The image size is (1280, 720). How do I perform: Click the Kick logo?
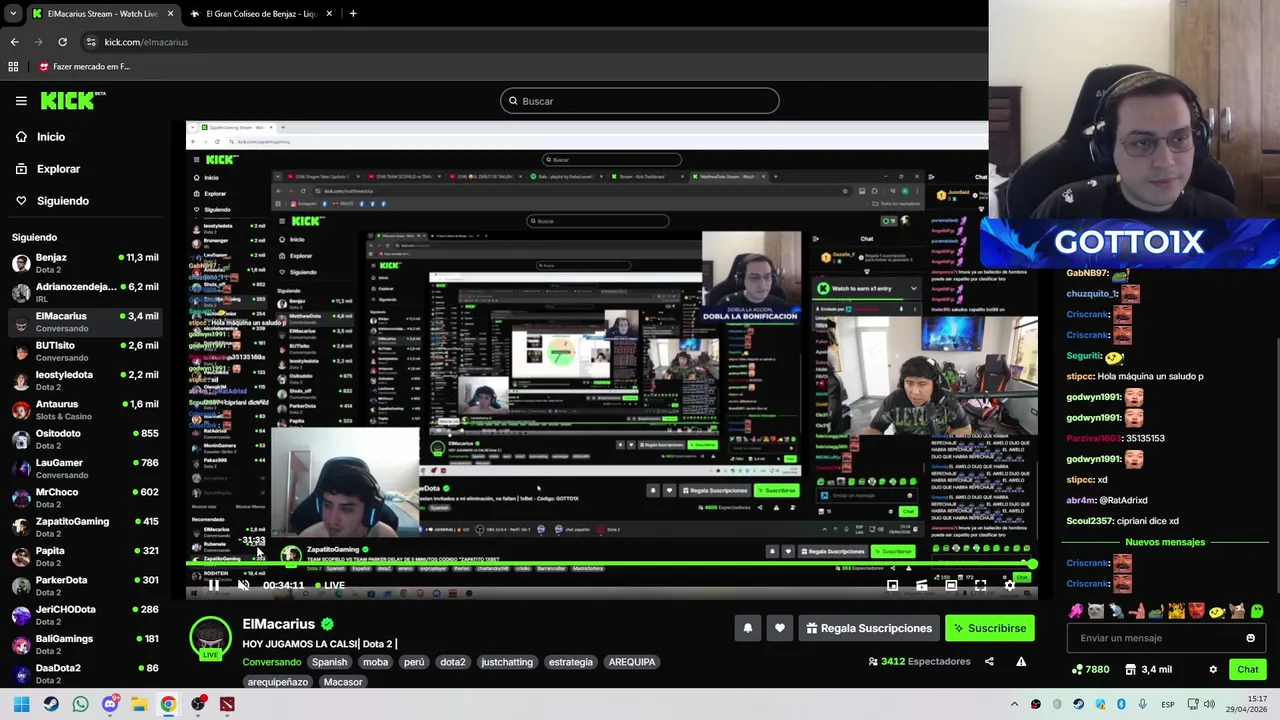(72, 100)
